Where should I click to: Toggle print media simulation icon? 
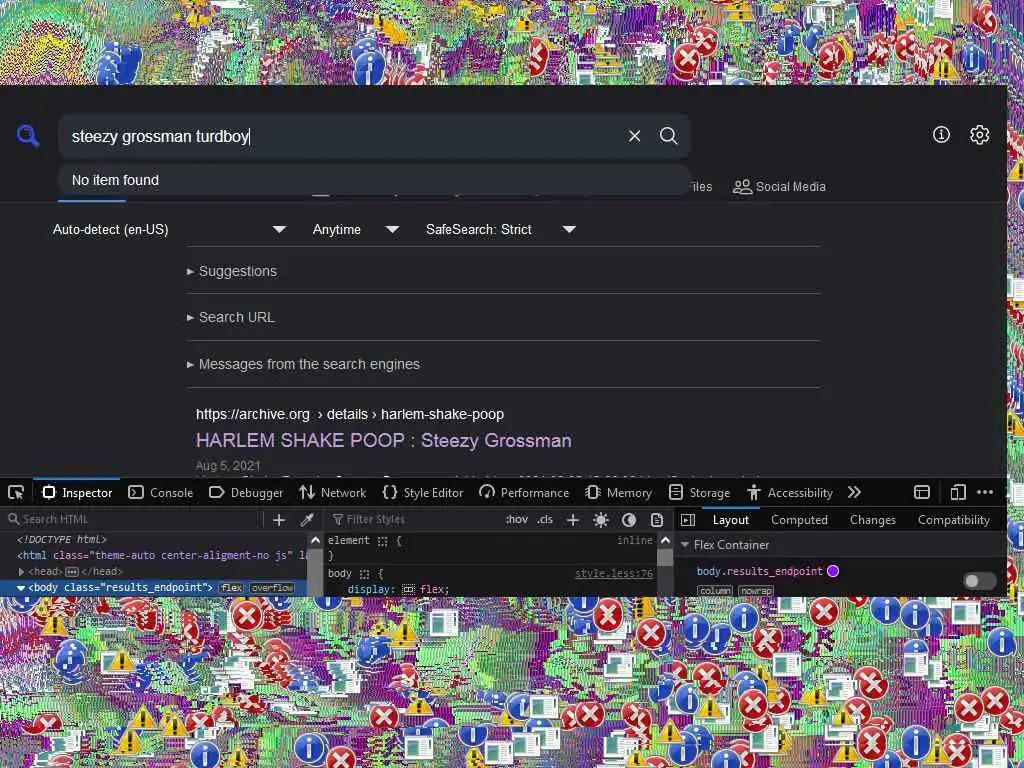[x=657, y=520]
